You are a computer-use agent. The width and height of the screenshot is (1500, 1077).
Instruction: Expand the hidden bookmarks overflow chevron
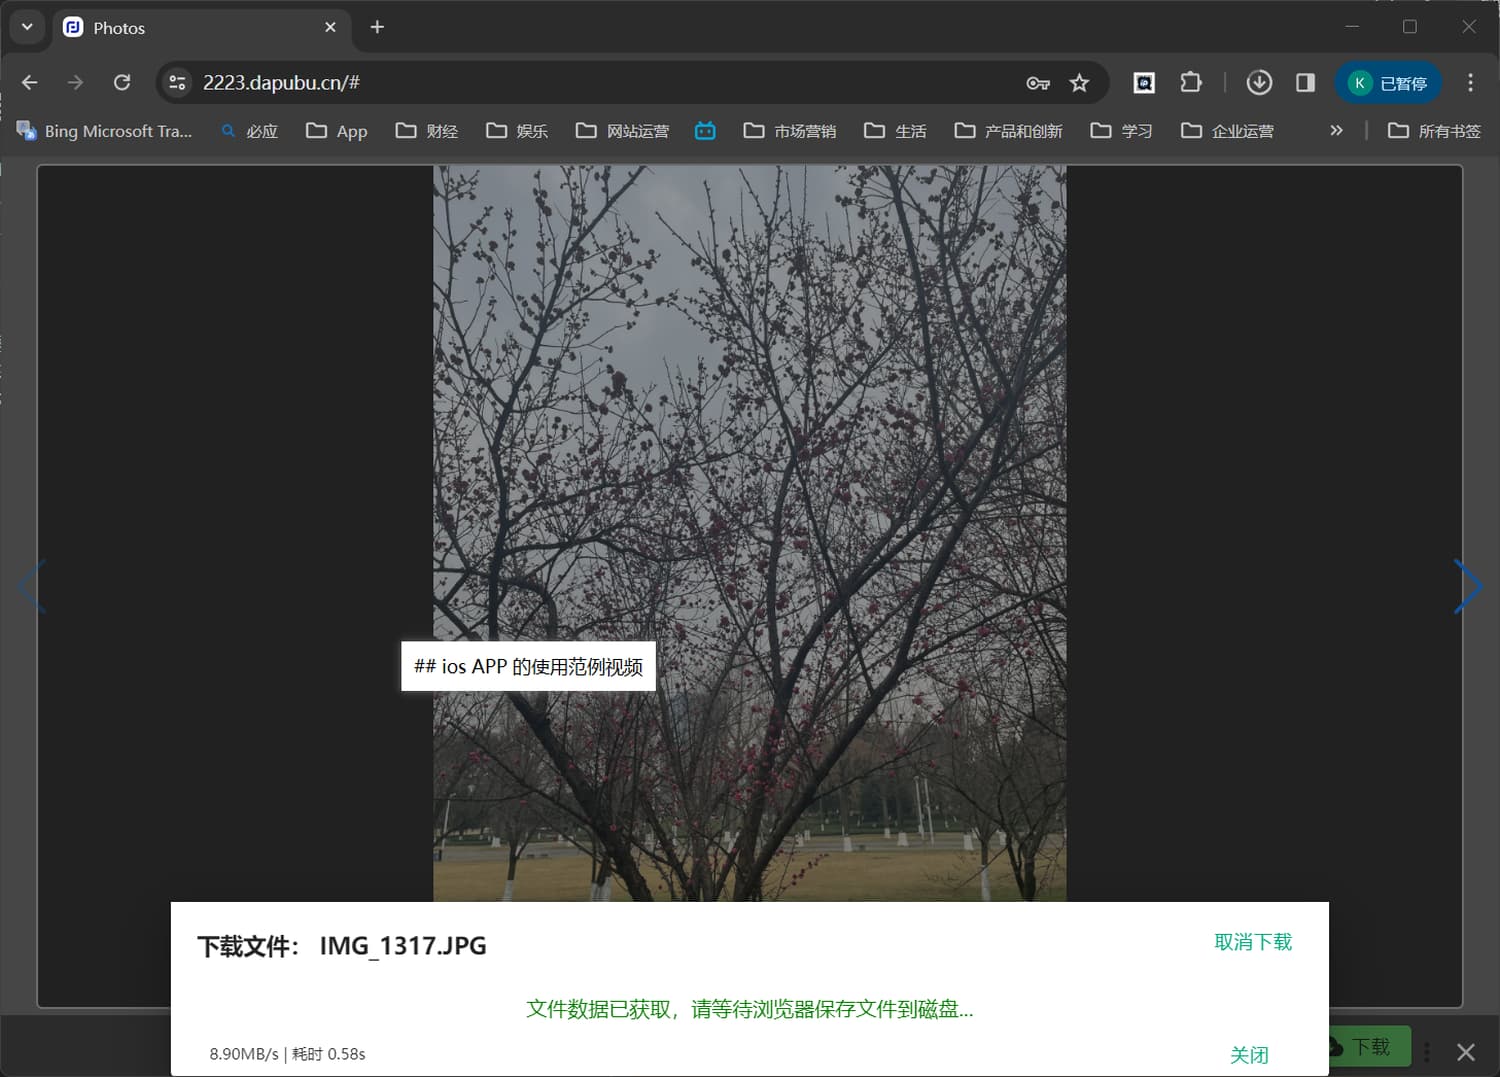click(1336, 131)
